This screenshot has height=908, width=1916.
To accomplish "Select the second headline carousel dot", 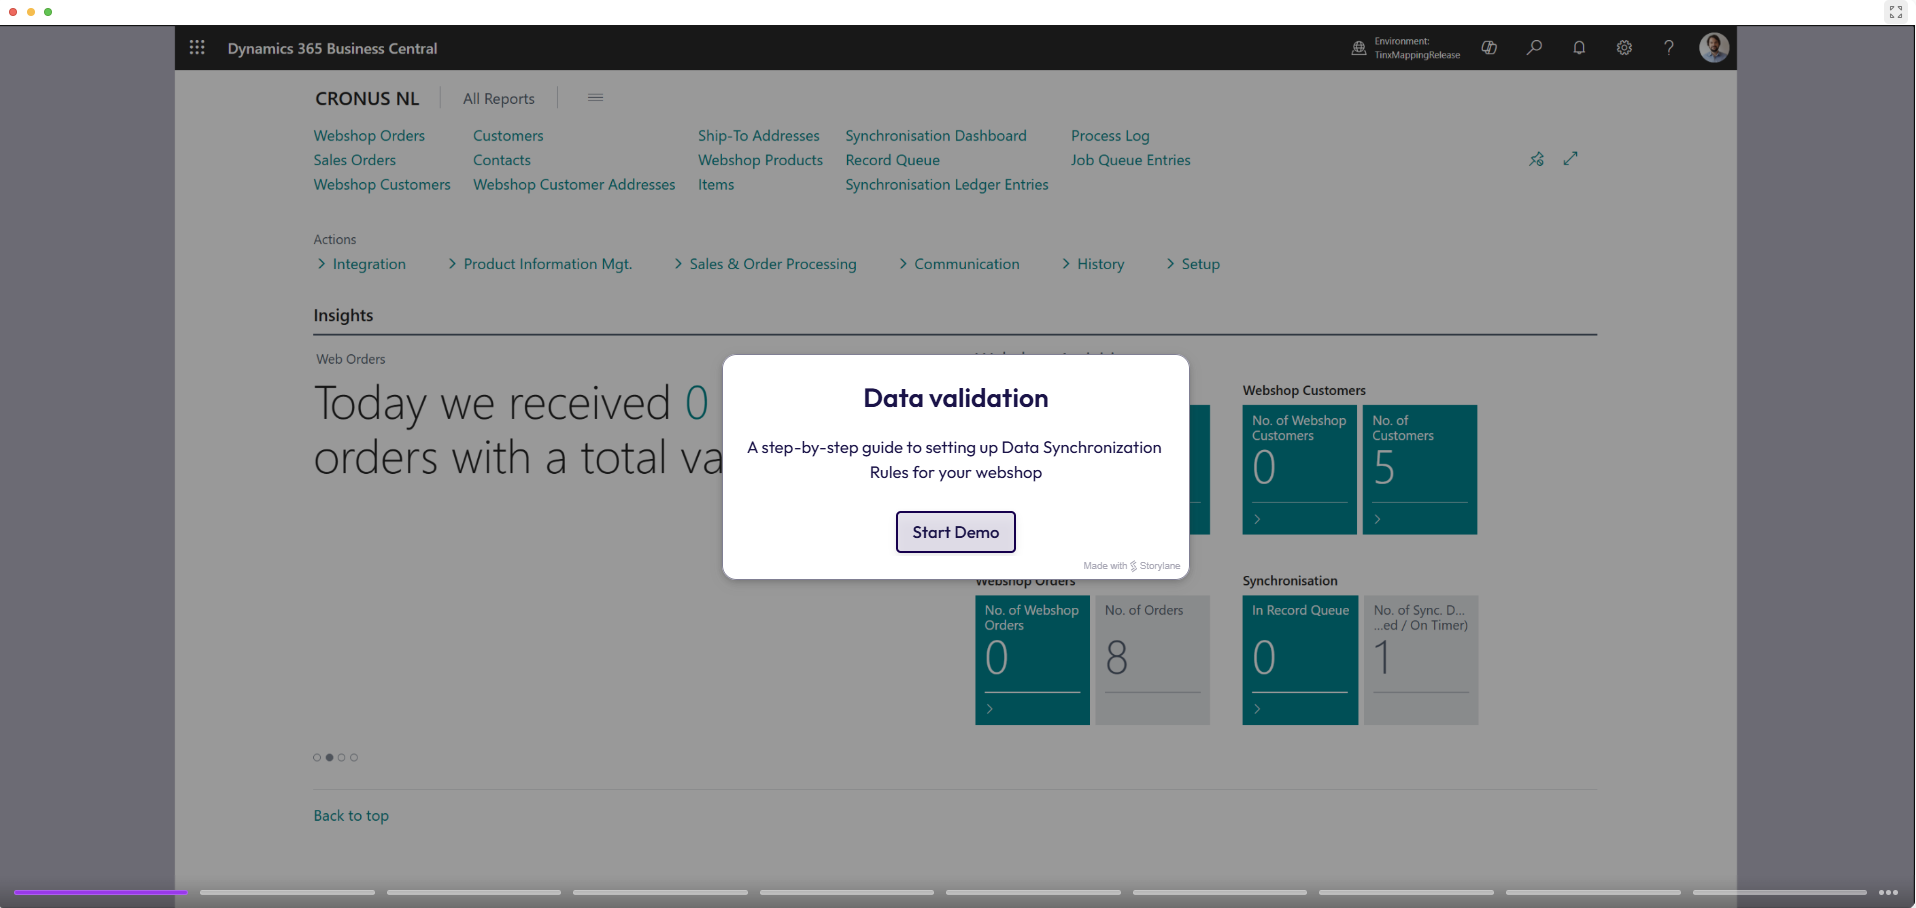I will point(329,757).
